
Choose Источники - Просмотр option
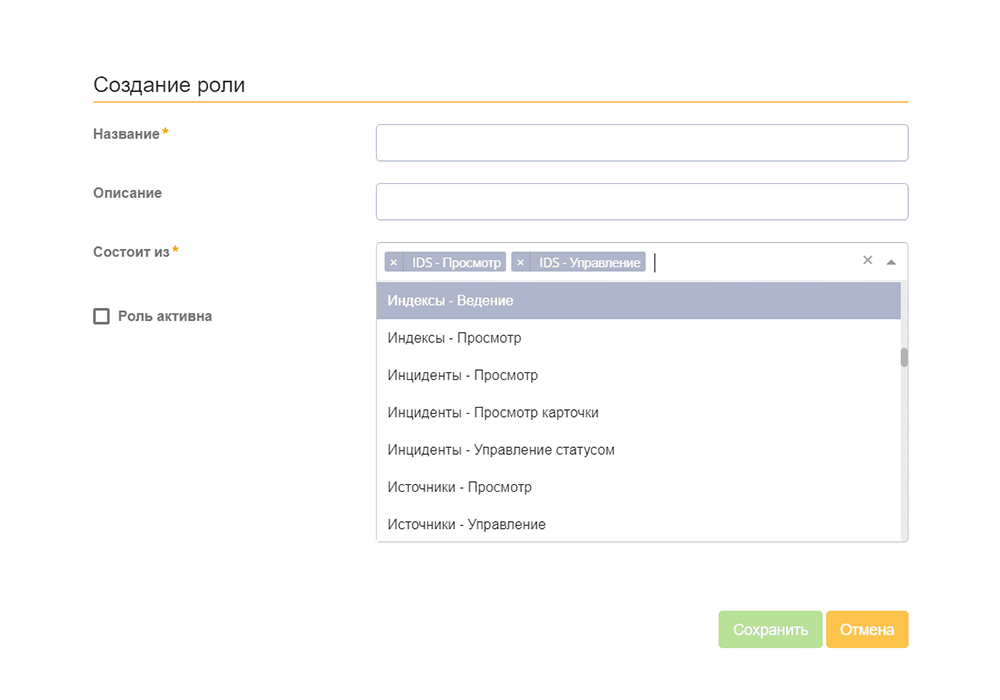[x=459, y=487]
